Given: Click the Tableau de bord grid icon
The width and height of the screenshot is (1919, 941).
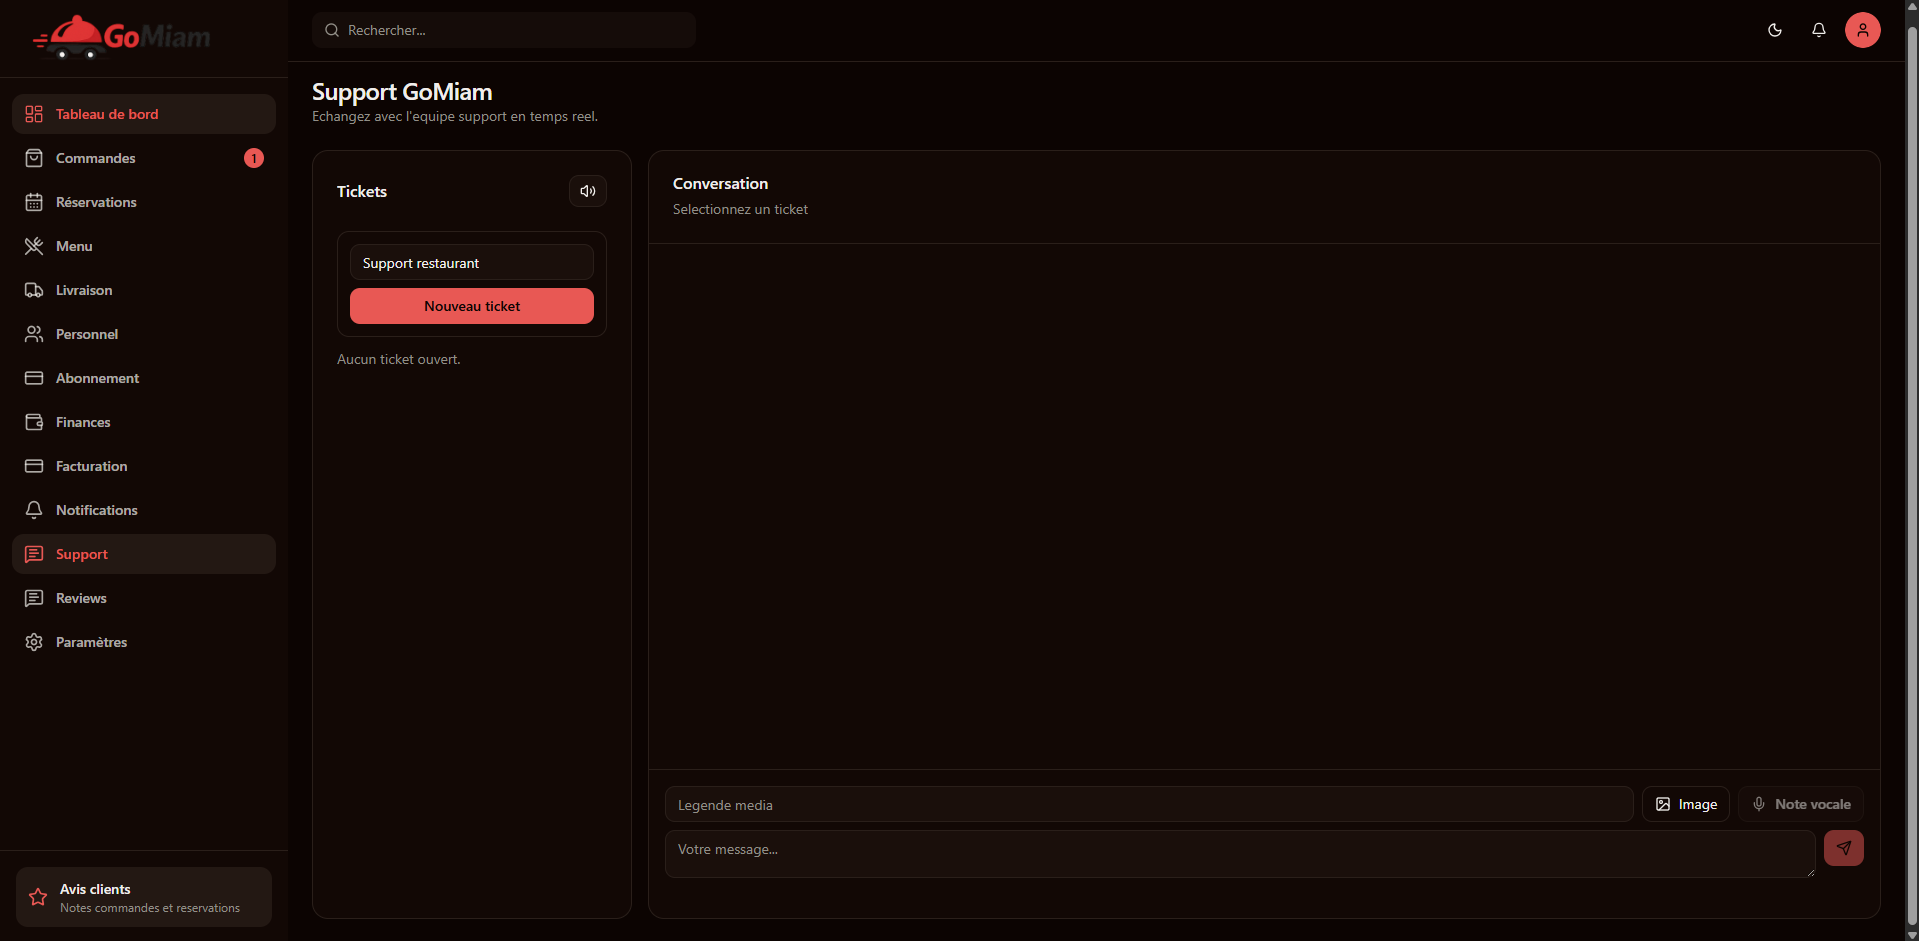Looking at the screenshot, I should (34, 114).
